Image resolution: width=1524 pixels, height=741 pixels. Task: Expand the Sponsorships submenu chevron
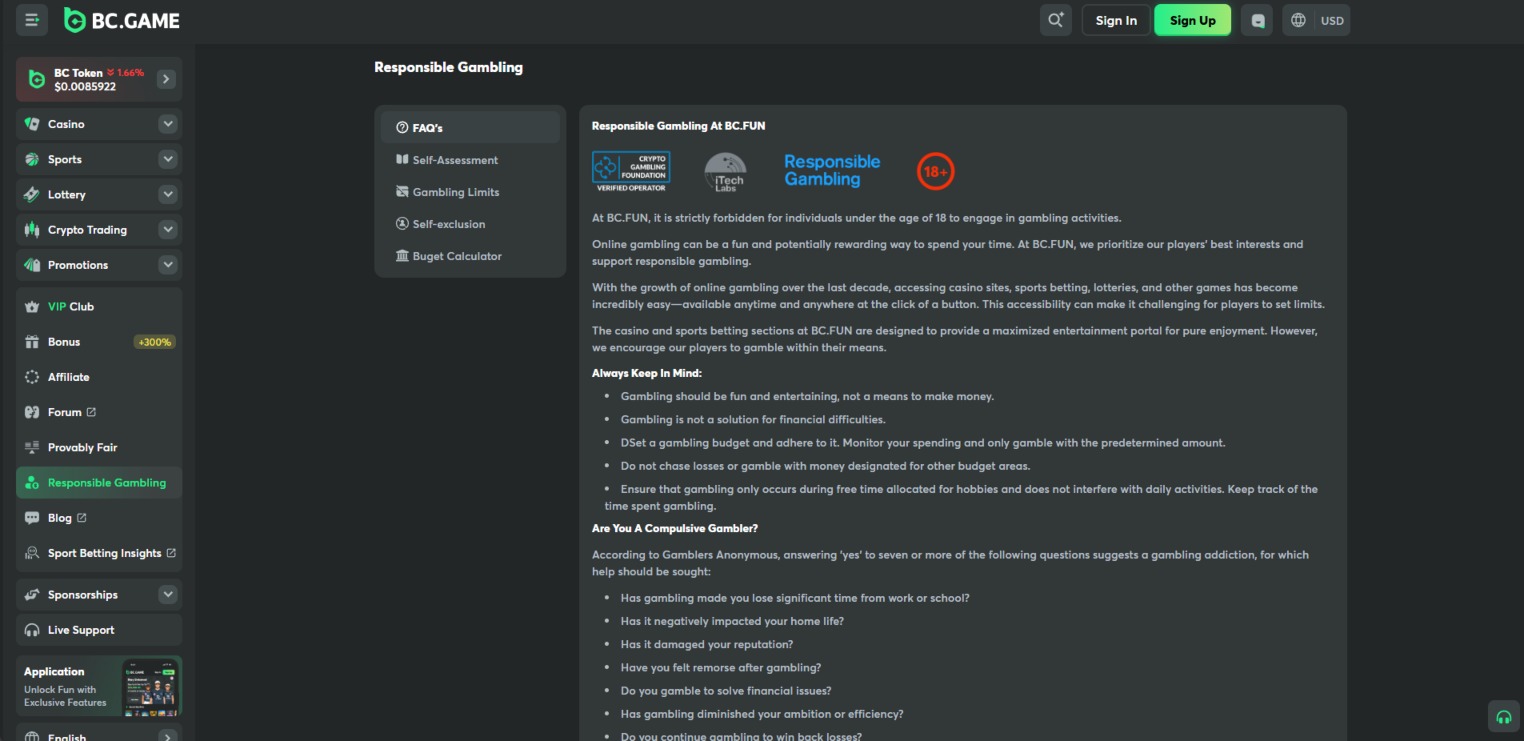tap(168, 595)
